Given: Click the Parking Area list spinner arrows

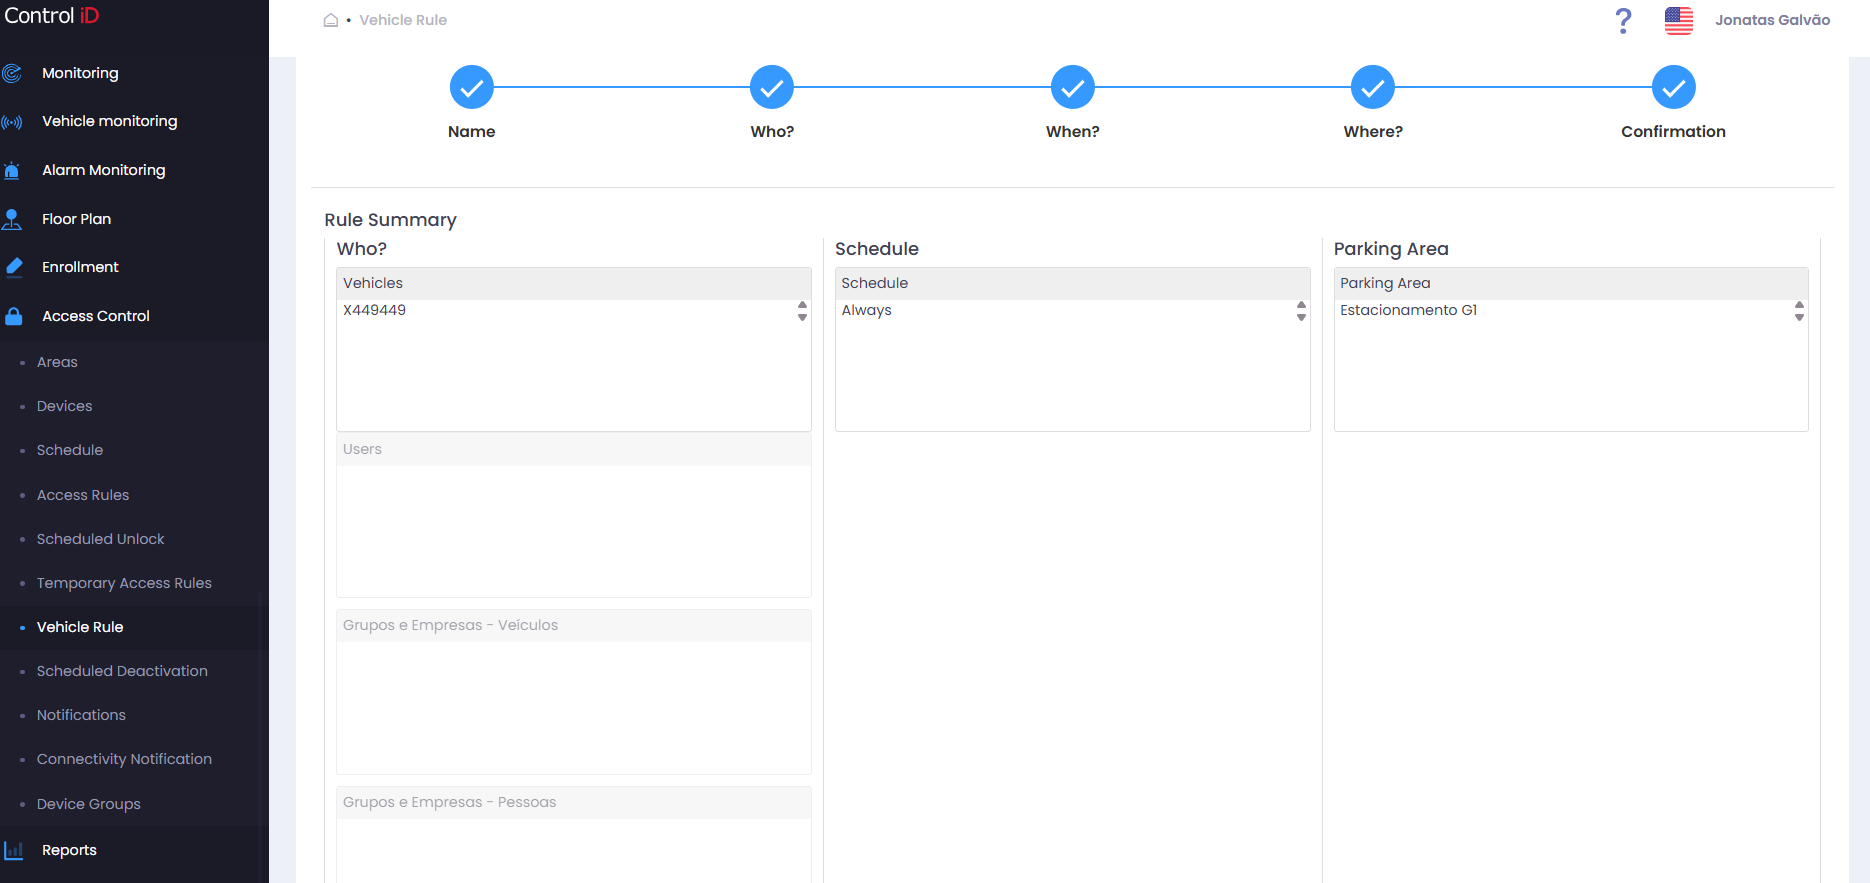Looking at the screenshot, I should 1799,311.
